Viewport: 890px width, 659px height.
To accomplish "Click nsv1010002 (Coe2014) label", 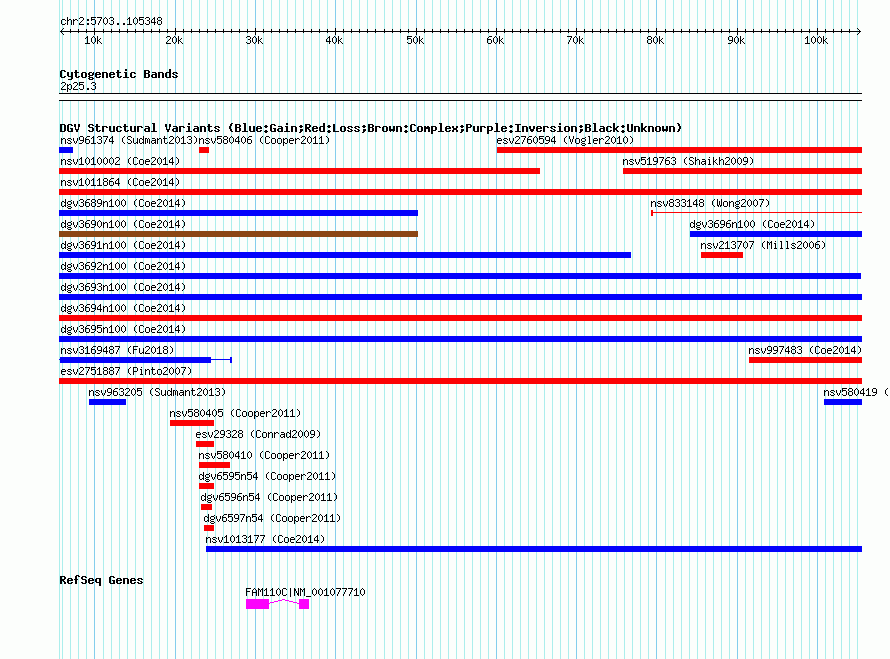I will 120,161.
